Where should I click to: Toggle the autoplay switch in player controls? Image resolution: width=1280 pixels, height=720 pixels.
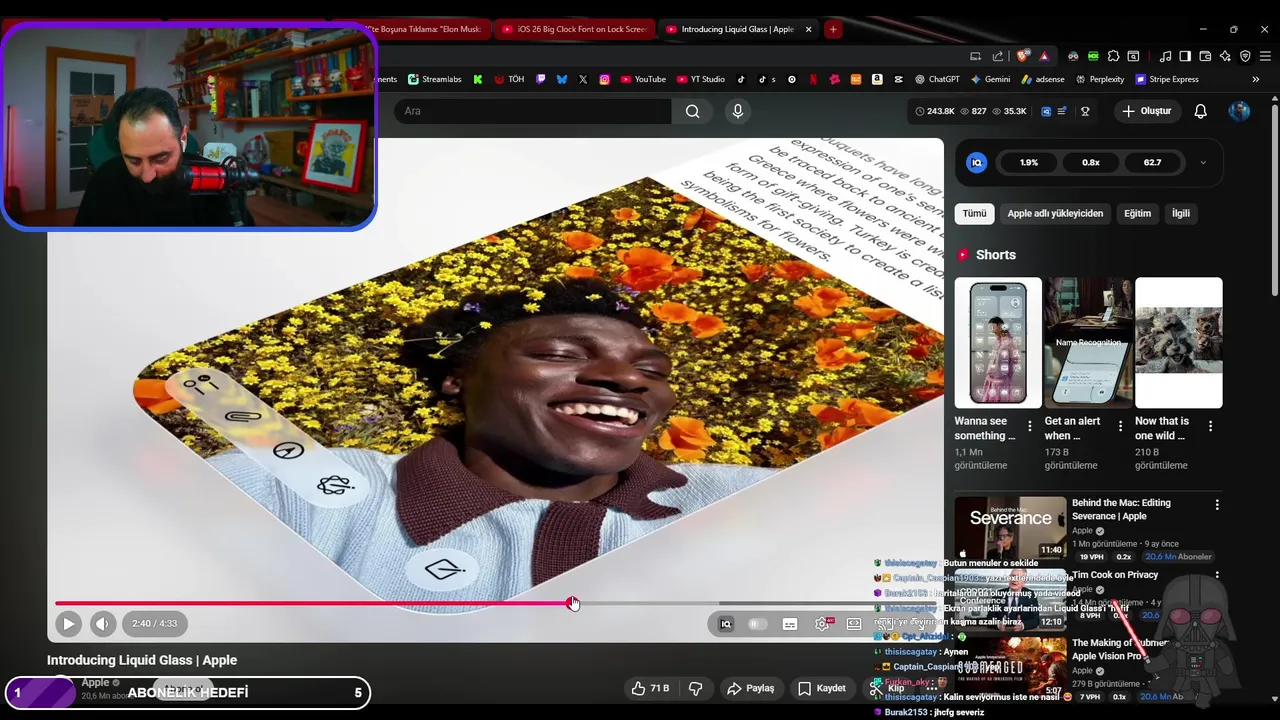point(758,624)
